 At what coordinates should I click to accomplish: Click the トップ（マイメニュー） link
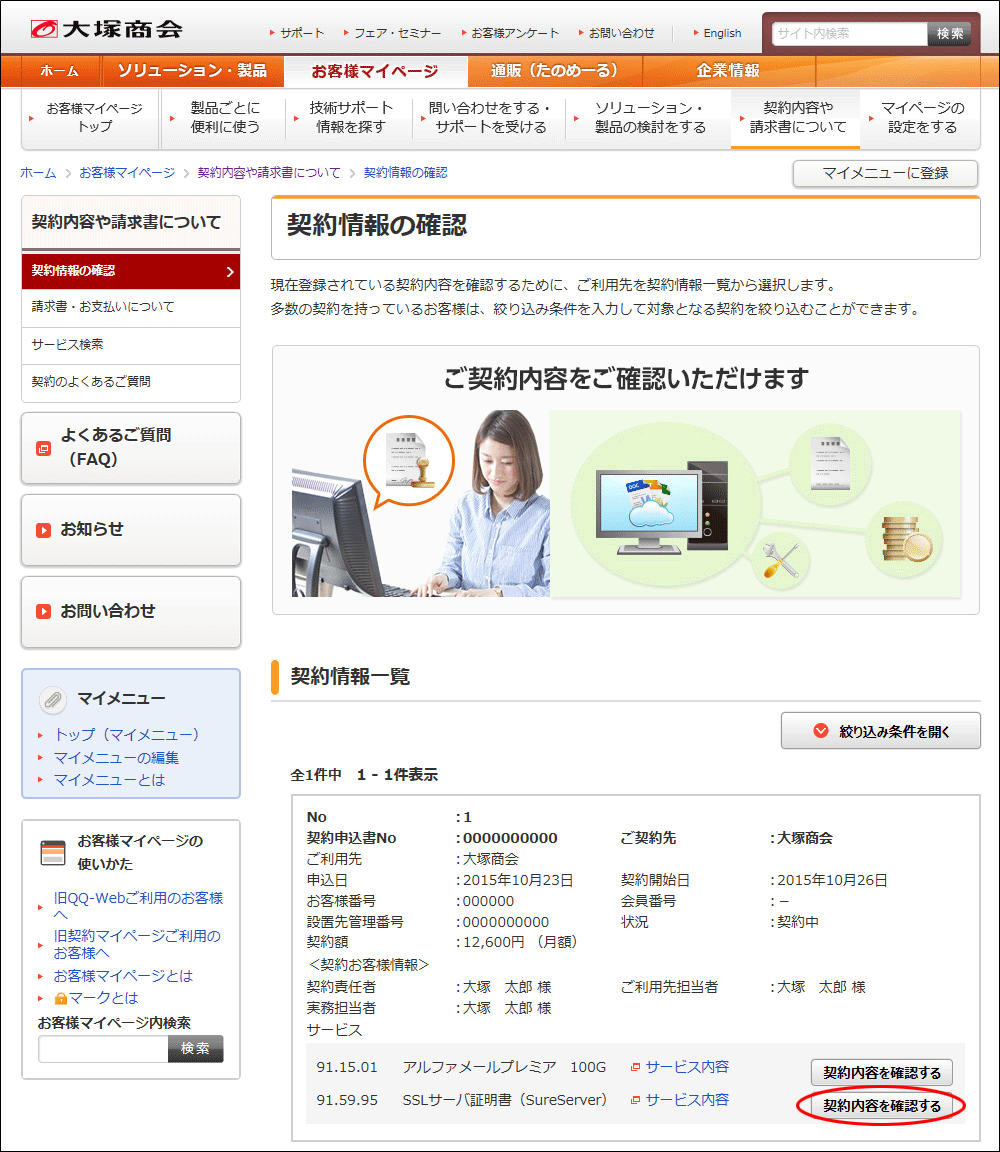pyautogui.click(x=126, y=735)
